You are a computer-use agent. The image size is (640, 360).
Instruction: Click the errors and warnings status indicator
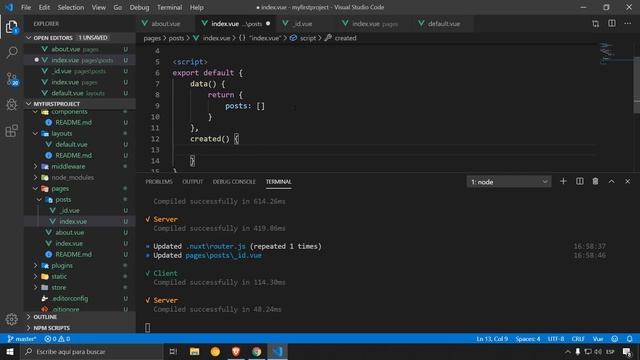click(x=57, y=339)
